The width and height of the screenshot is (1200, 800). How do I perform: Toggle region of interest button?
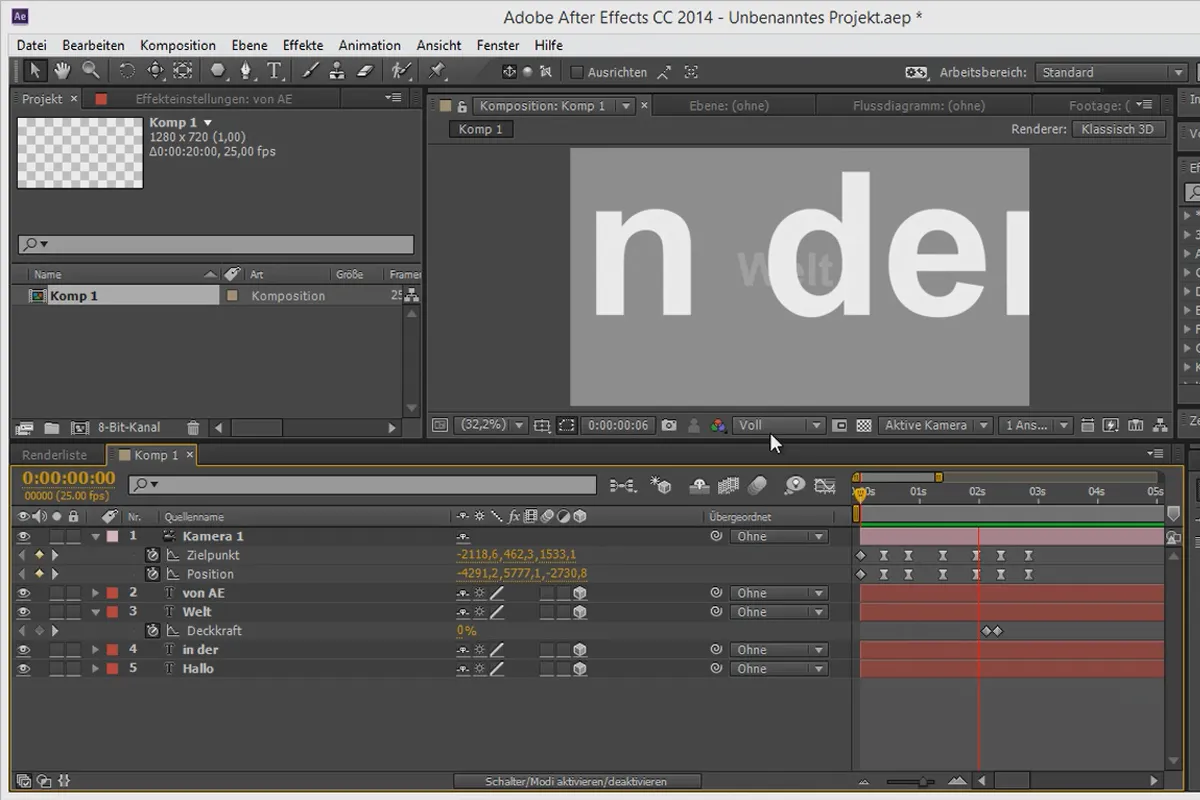567,425
